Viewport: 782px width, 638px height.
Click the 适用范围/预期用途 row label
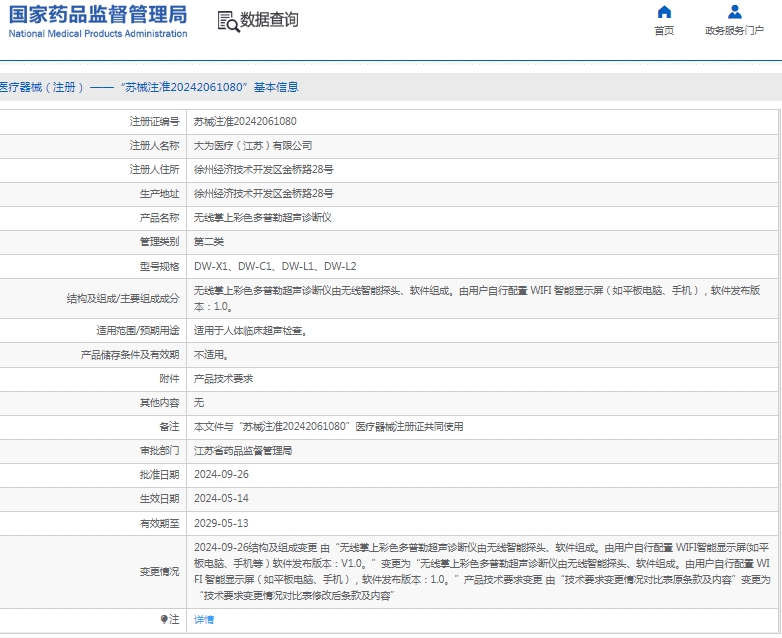[138, 331]
